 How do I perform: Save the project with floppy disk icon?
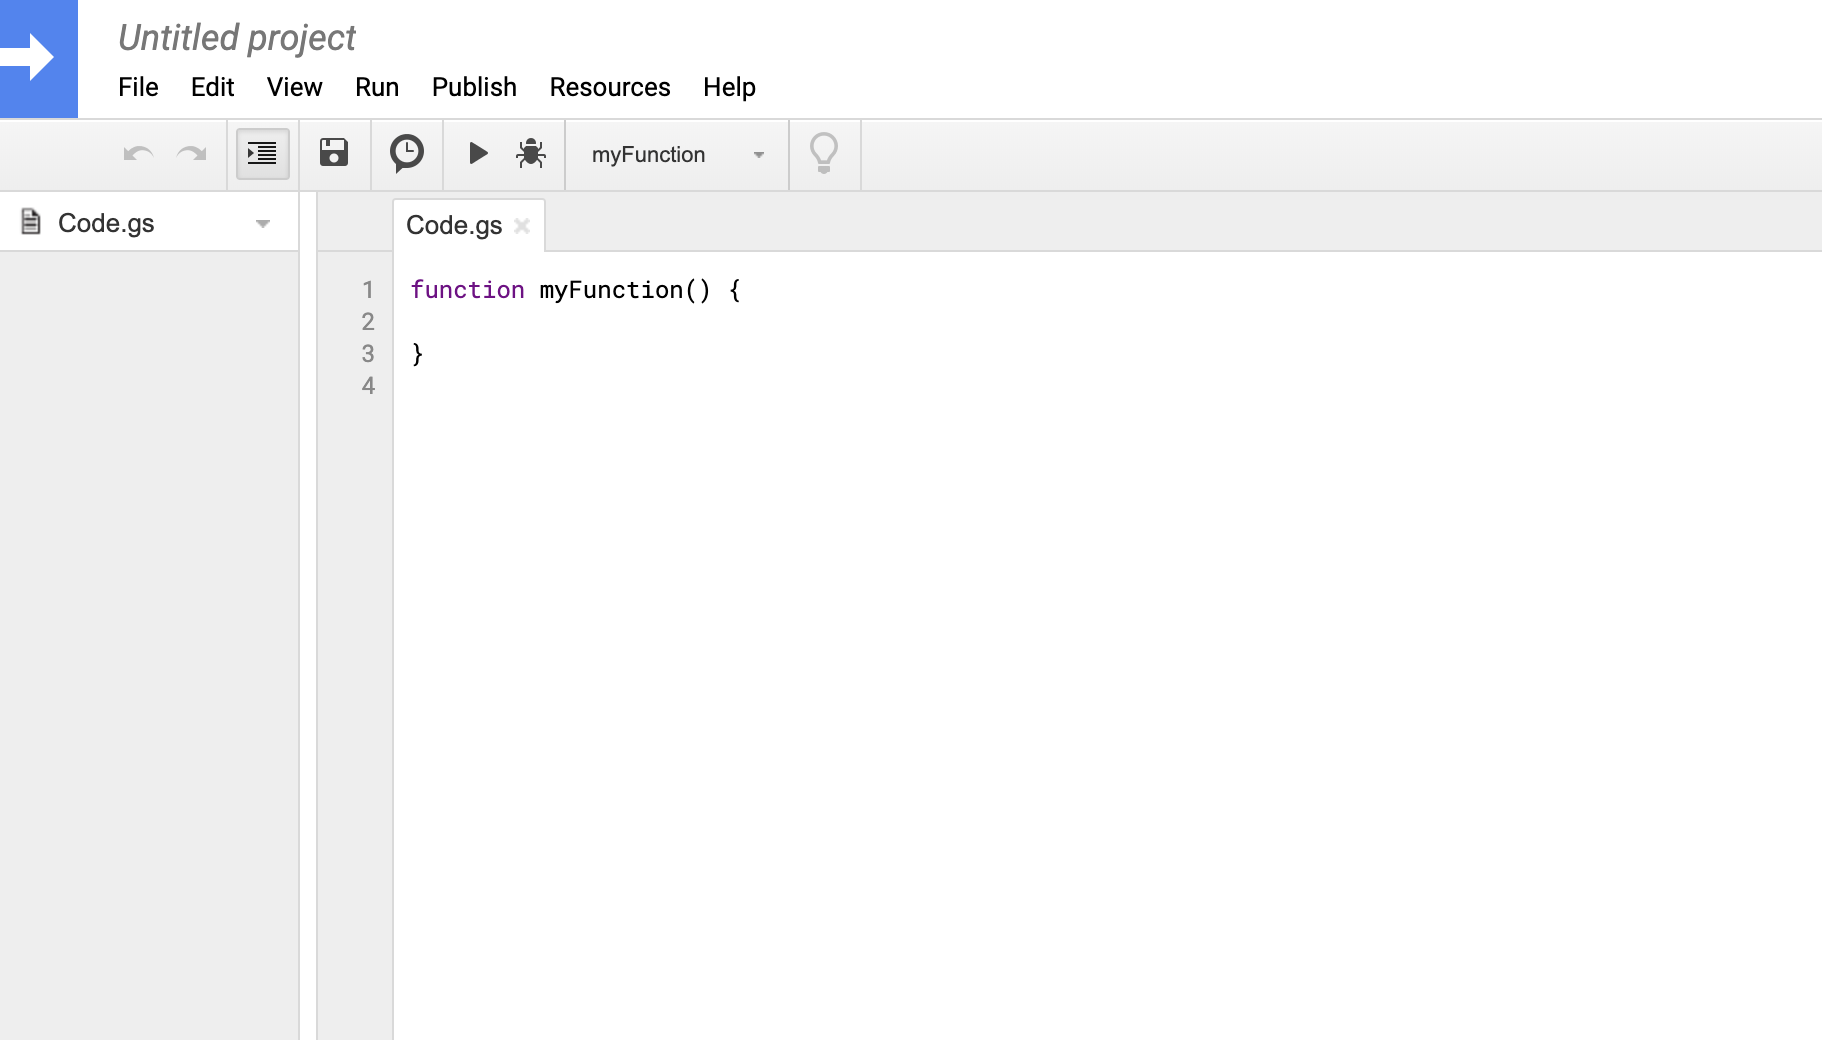click(334, 153)
